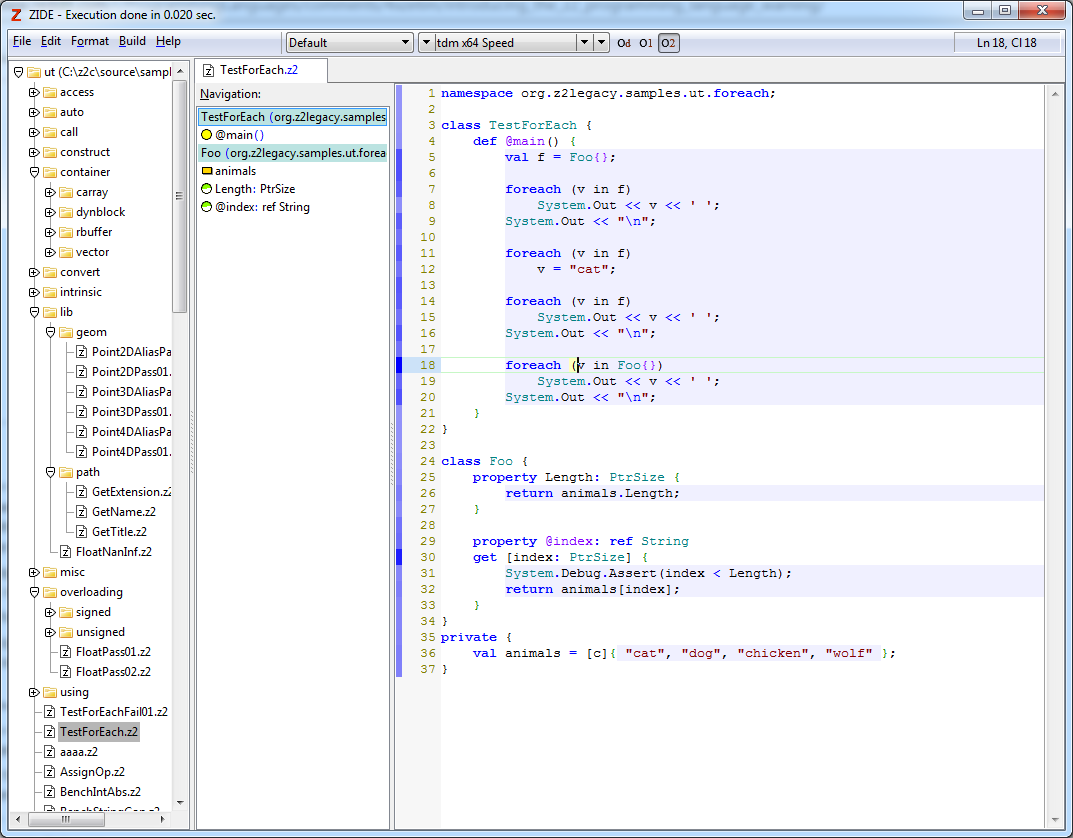
Task: Select Od optimization level
Action: (623, 43)
